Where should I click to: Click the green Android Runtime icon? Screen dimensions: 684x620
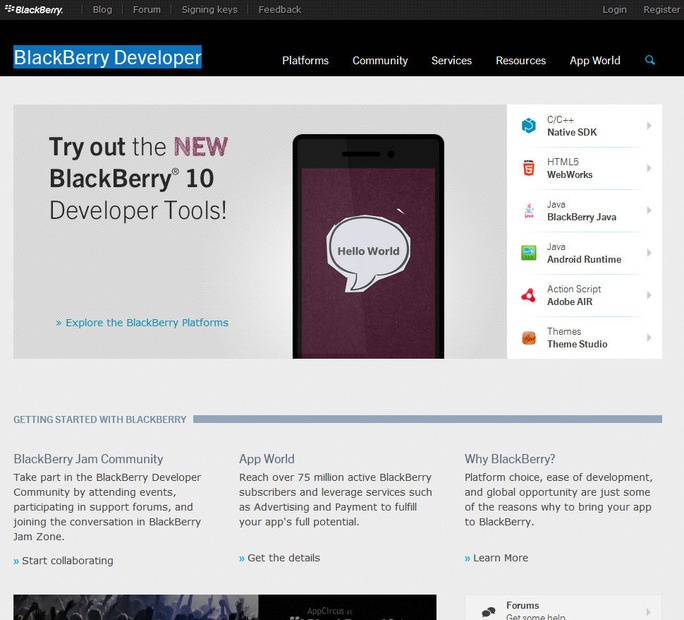[x=529, y=253]
